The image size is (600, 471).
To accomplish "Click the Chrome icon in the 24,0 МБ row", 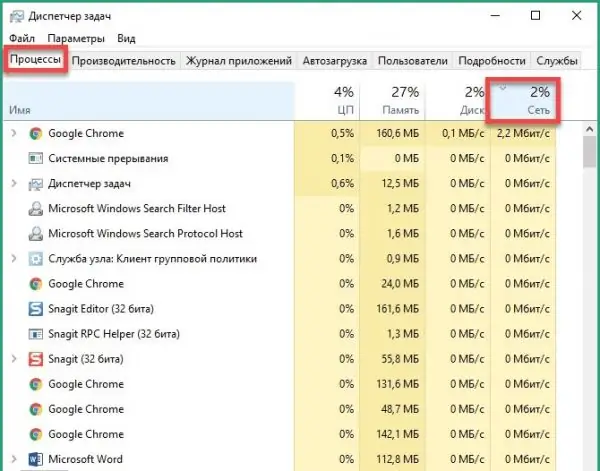I will [x=36, y=284].
